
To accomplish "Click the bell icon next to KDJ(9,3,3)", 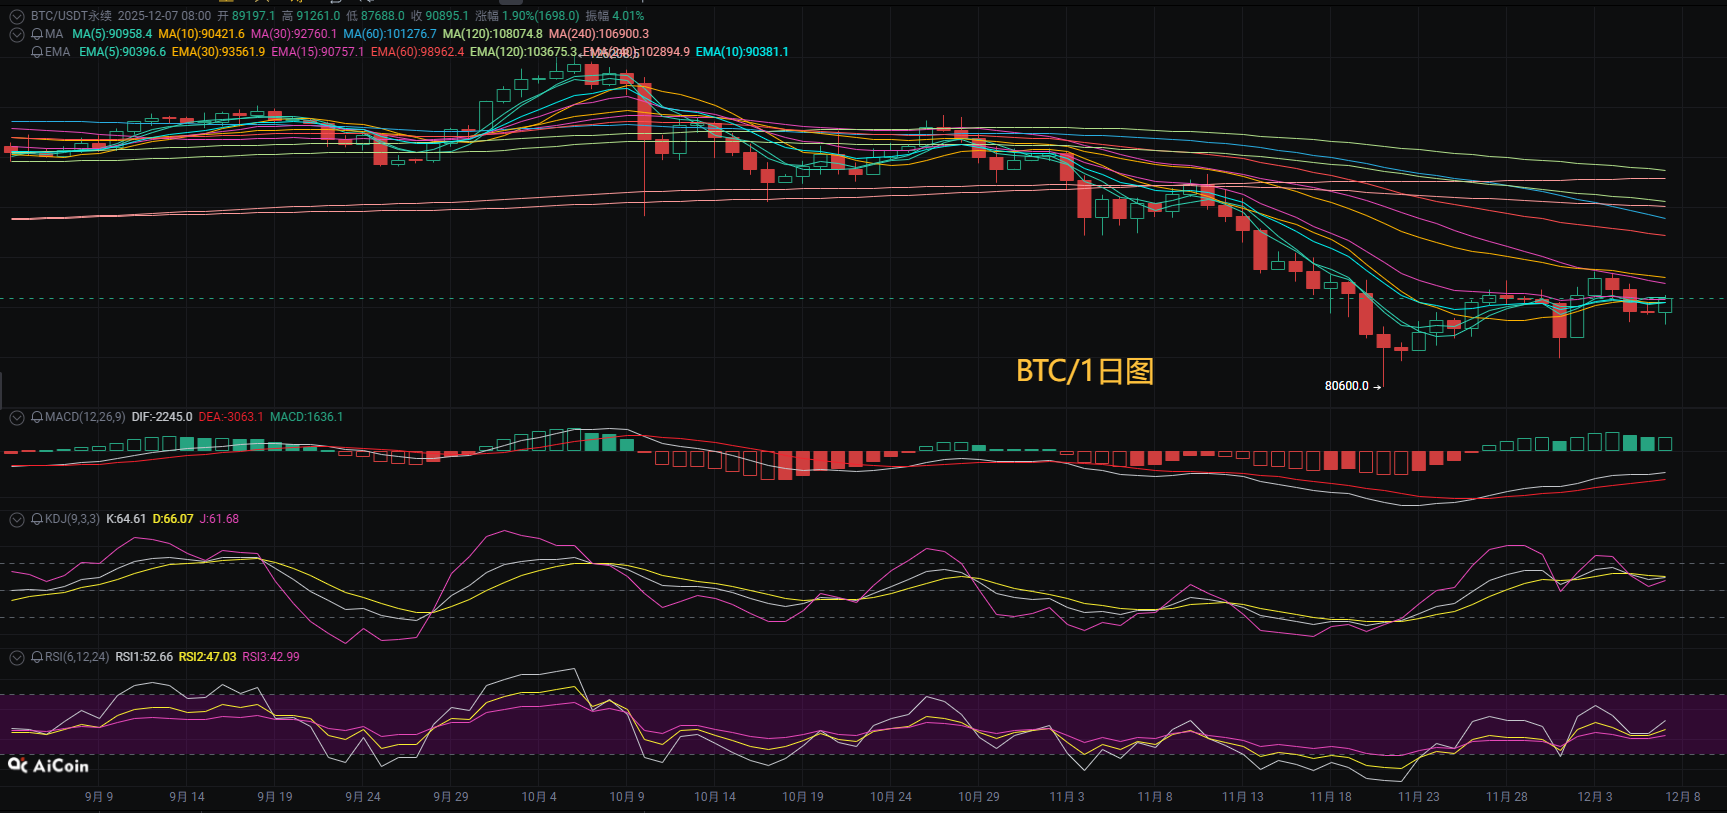I will (37, 519).
